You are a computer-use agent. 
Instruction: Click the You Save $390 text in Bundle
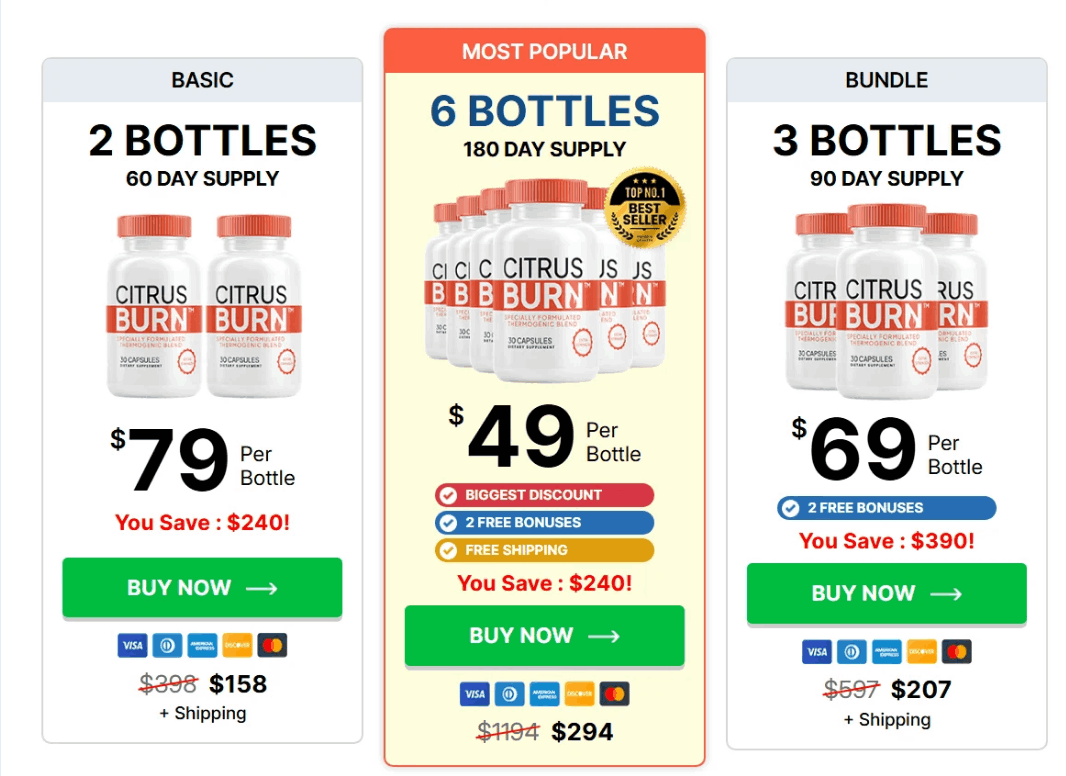[887, 543]
